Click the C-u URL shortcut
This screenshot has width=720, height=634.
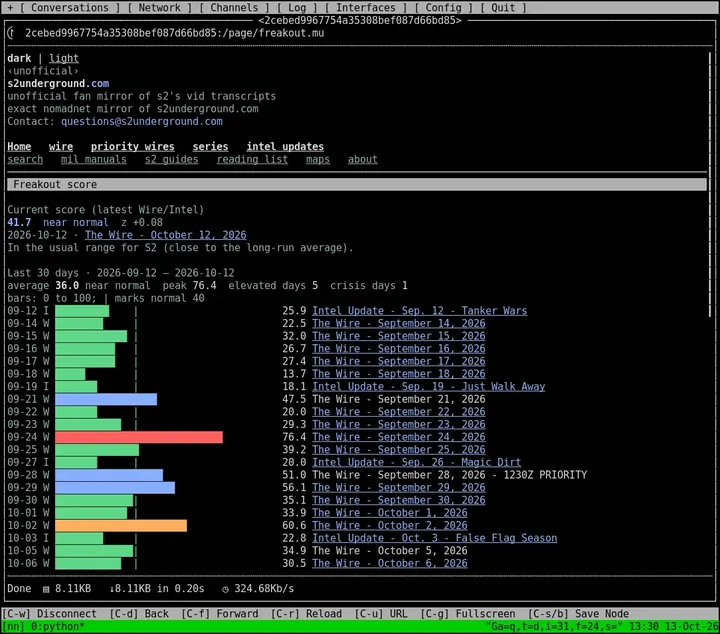click(x=381, y=614)
